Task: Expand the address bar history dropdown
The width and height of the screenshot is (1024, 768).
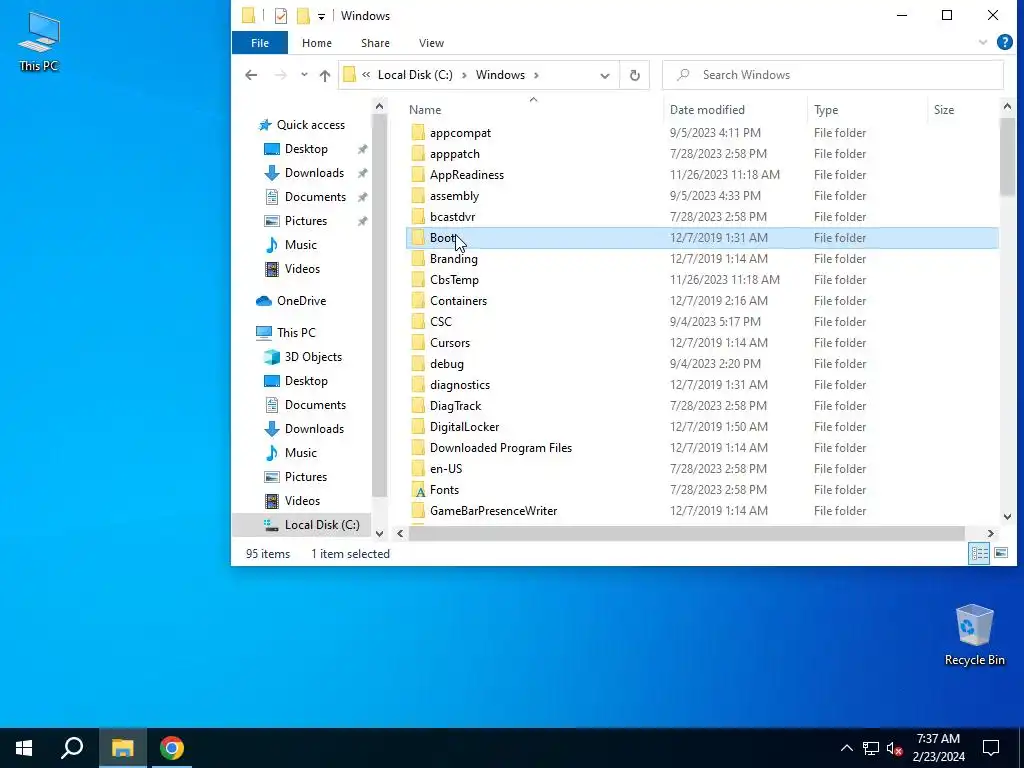Action: 605,75
